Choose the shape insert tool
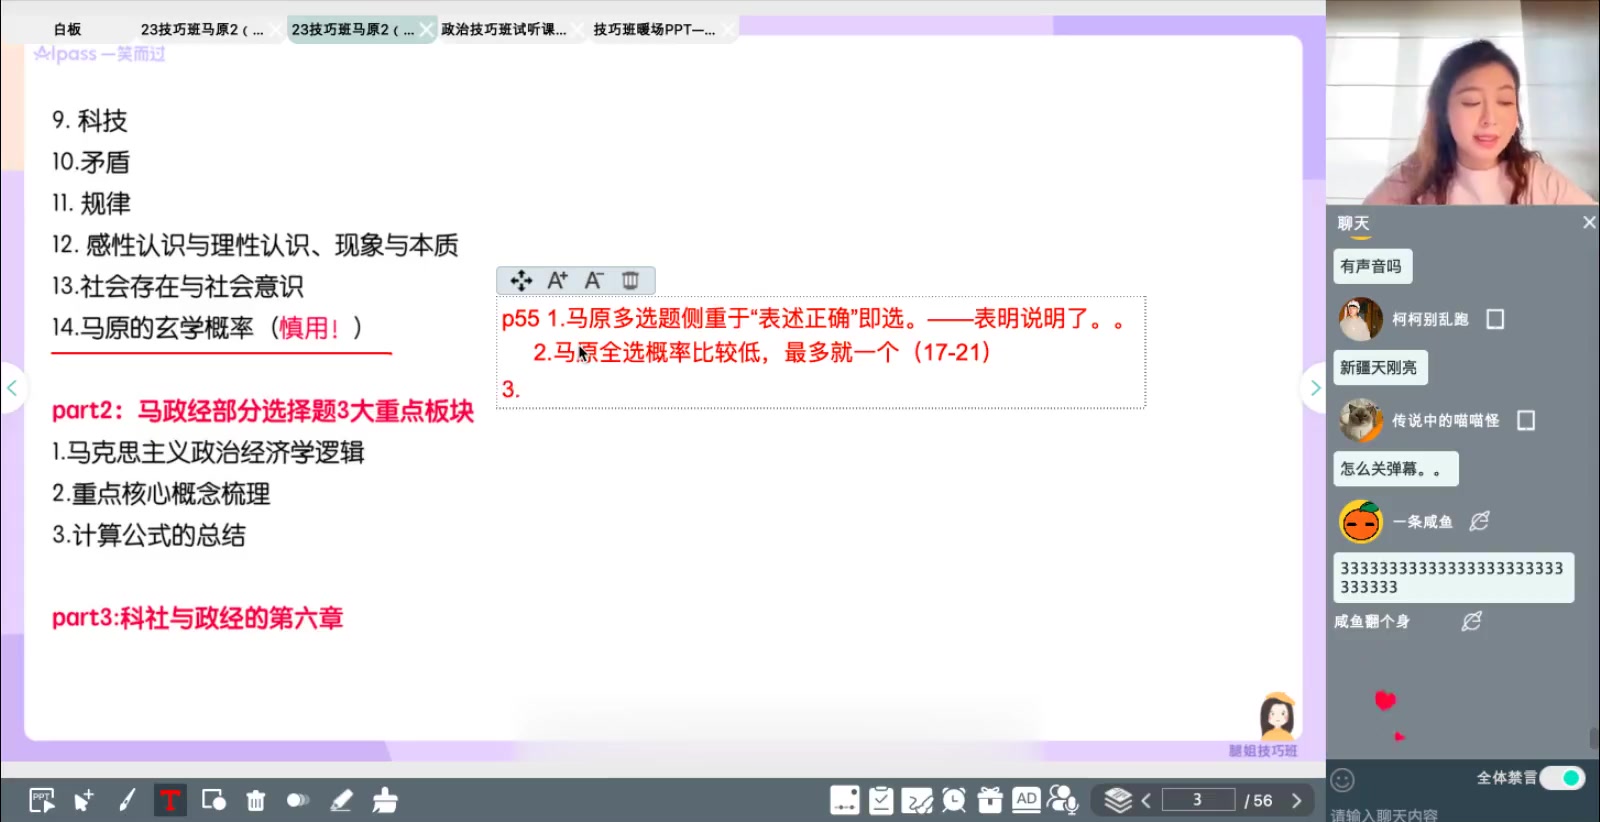The image size is (1600, 822). click(x=213, y=800)
